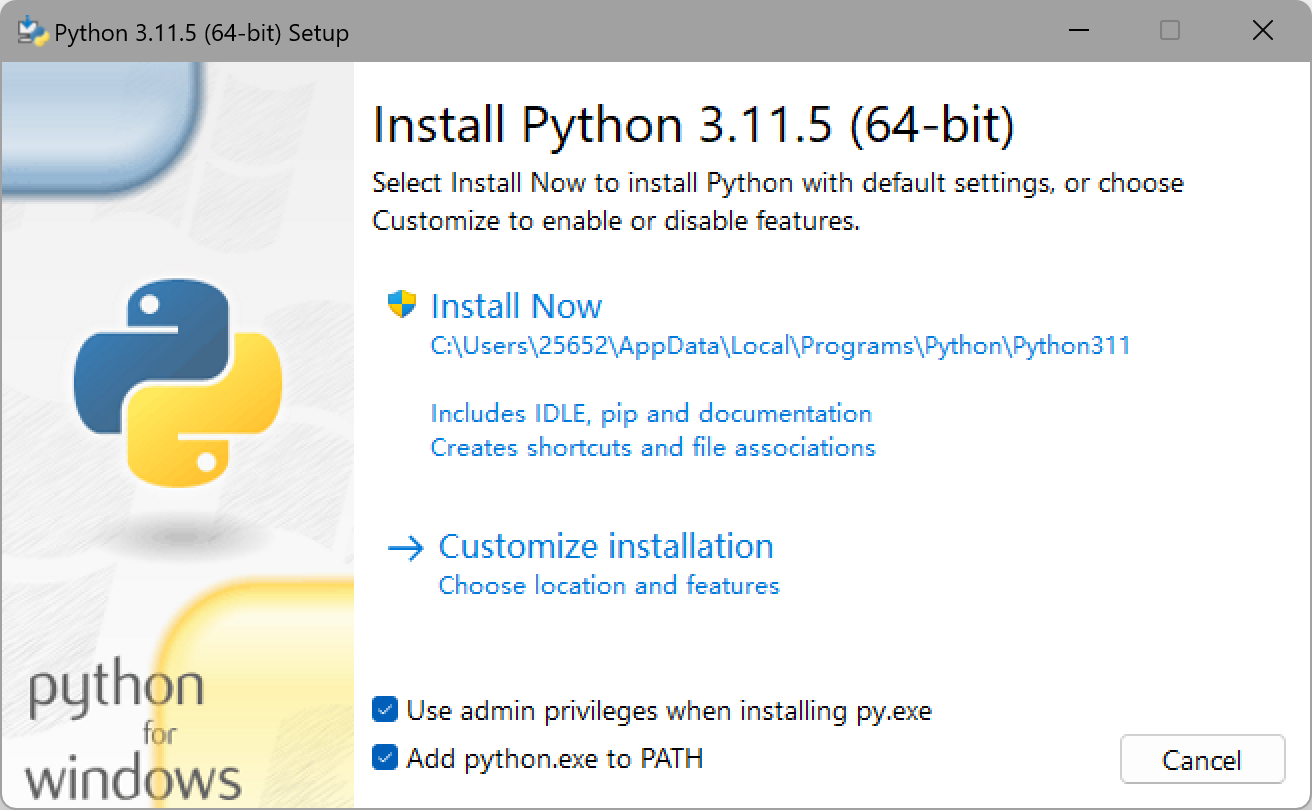The width and height of the screenshot is (1312, 810).
Task: Toggle the Add python.exe to PATH checkbox
Action: [385, 758]
